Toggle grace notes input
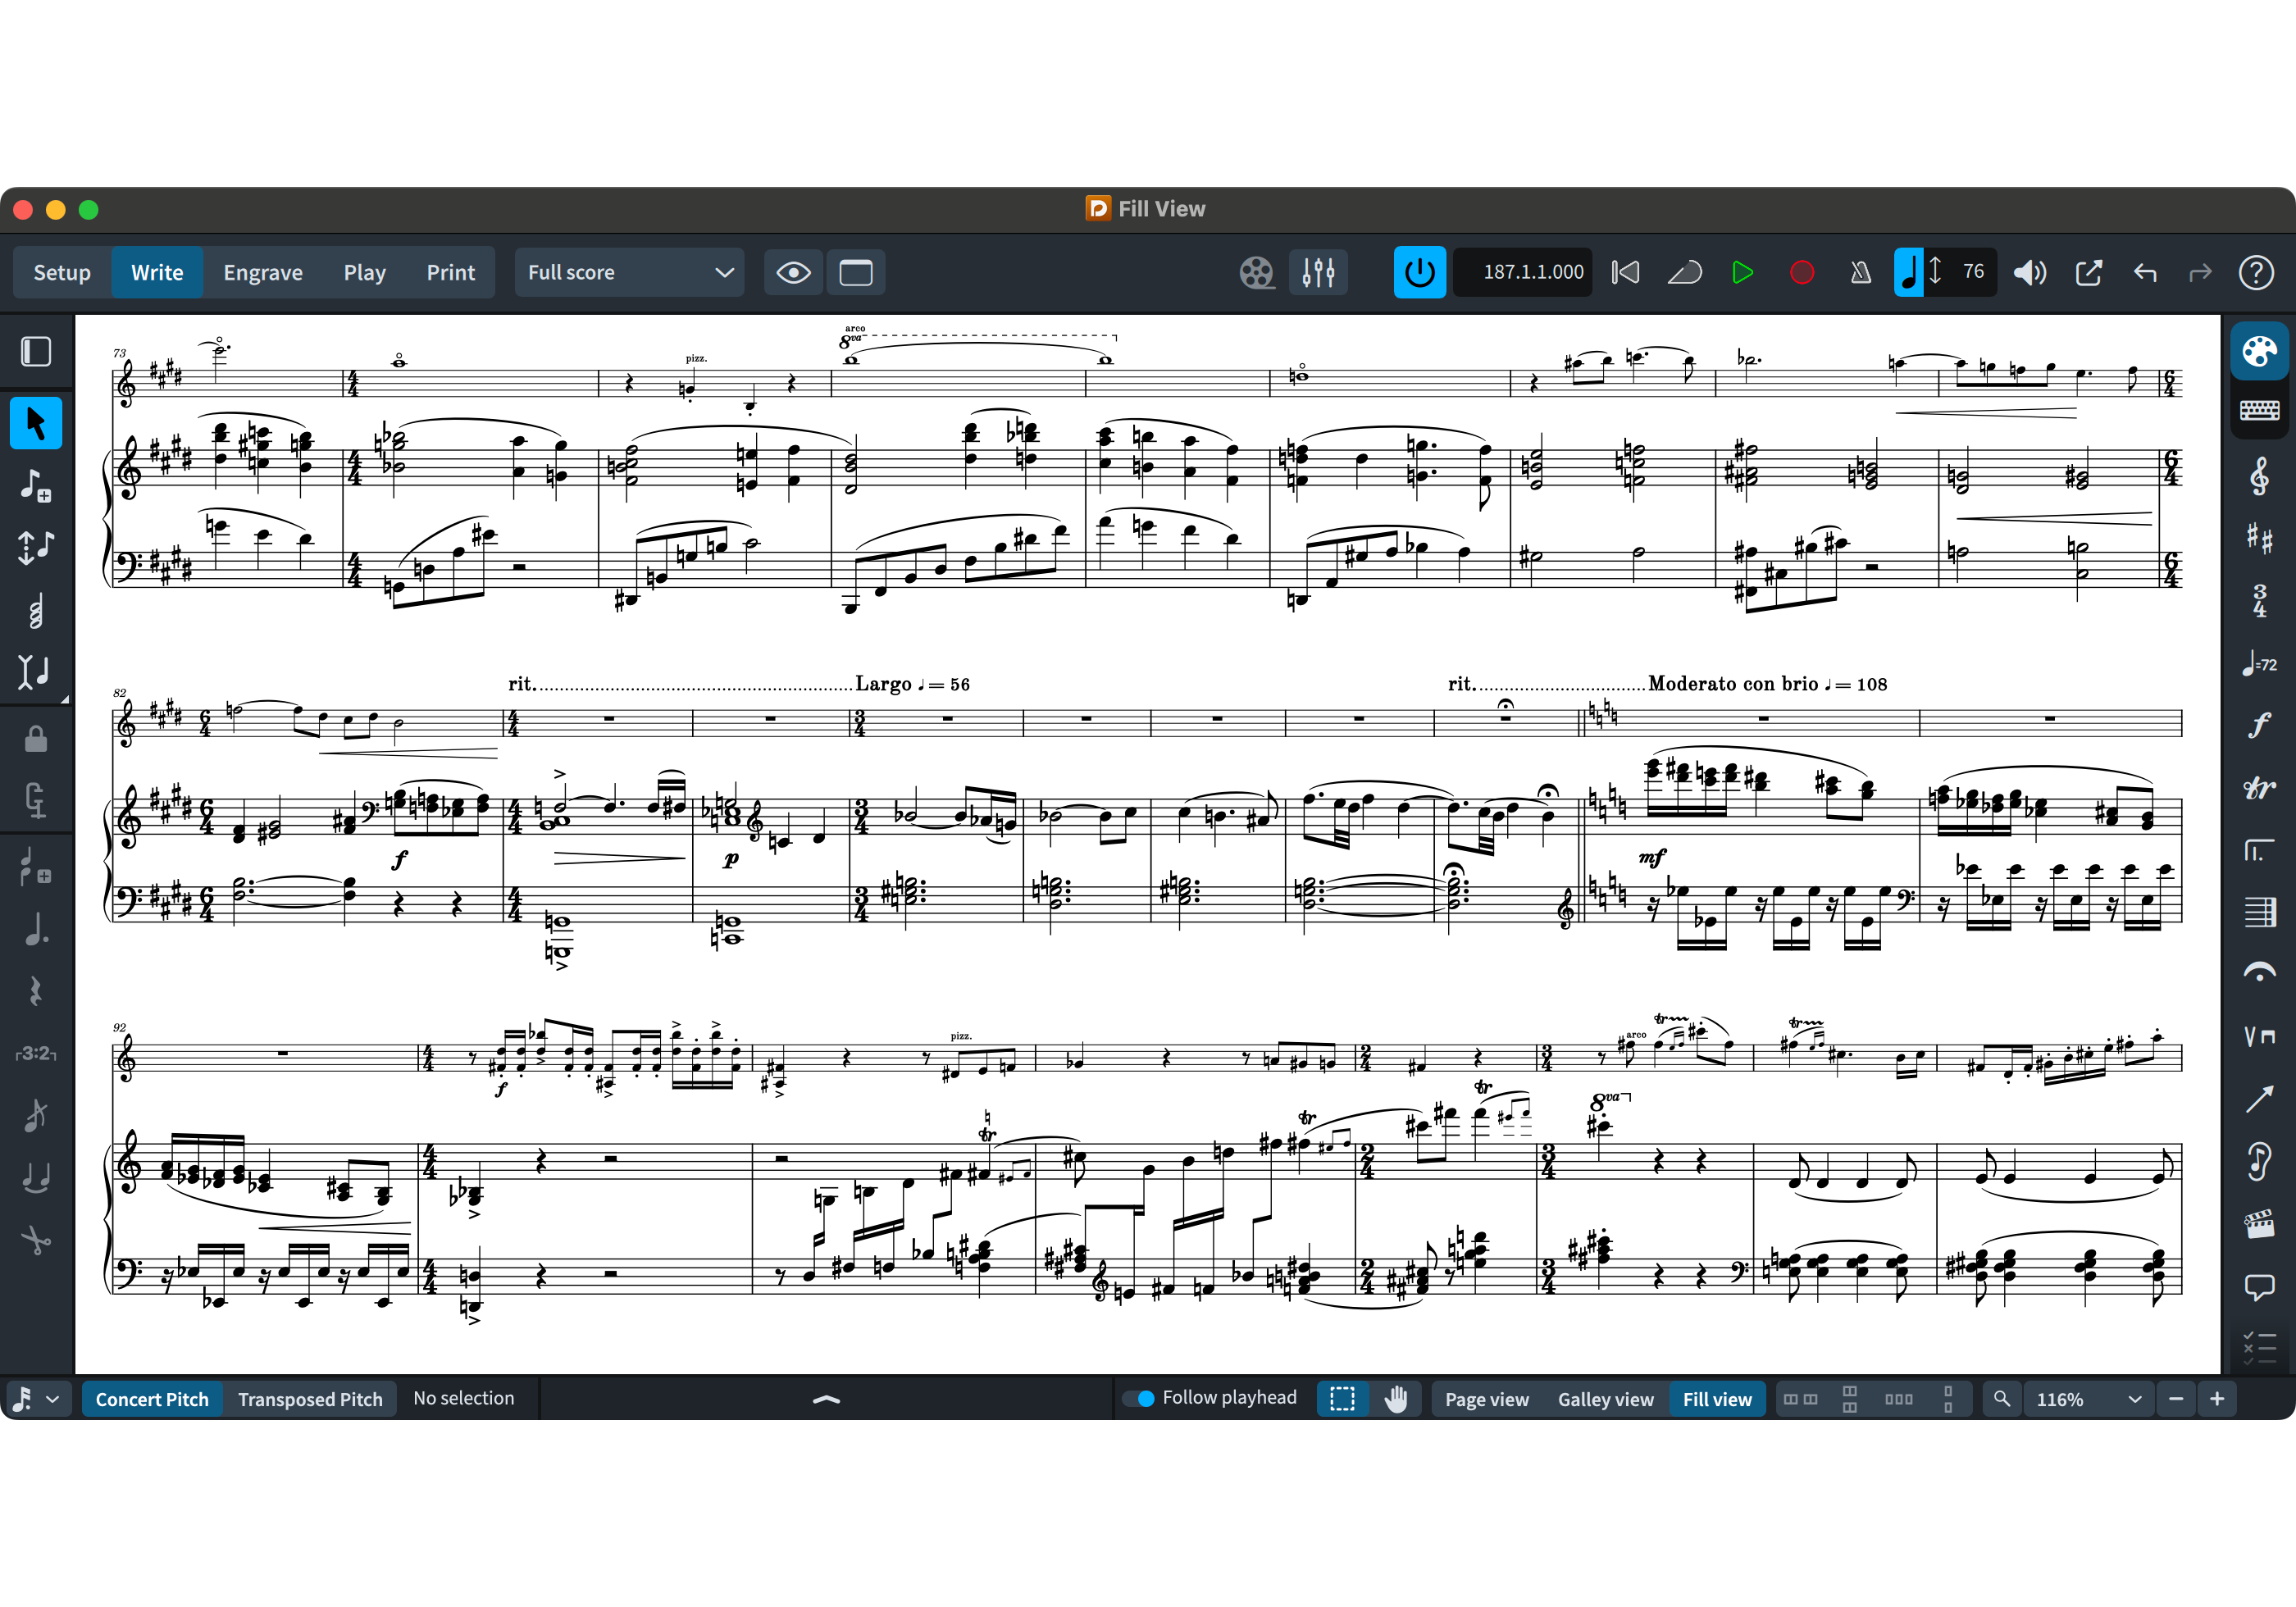This screenshot has width=2296, height=1607. click(36, 1115)
